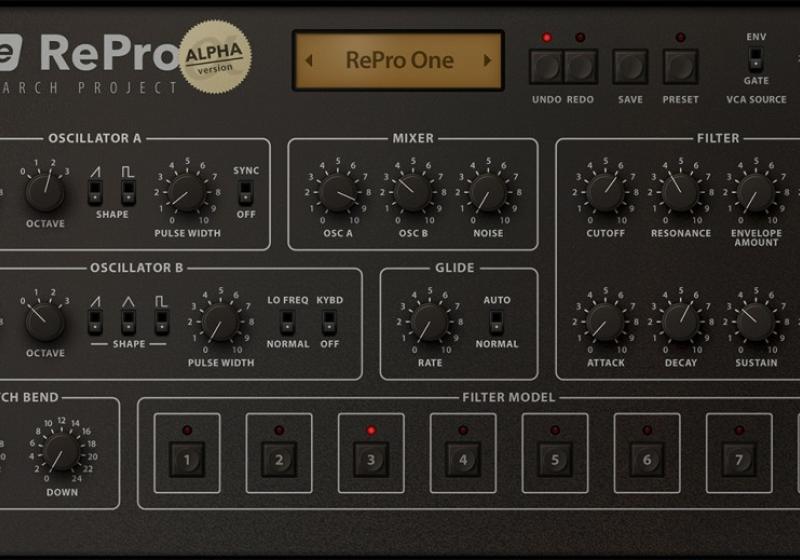Click the Save button
The image size is (800, 560).
(x=630, y=67)
